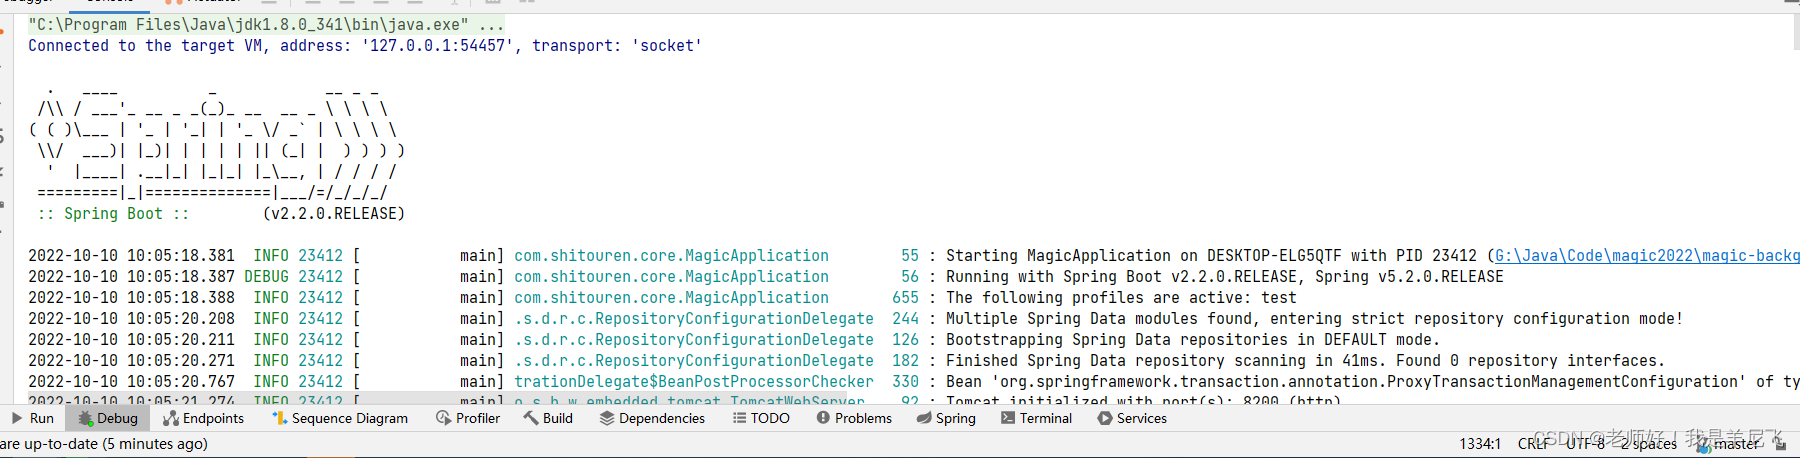Click RepositoryConfigurationDelegate on line 244 row
1800x458 pixels.
pos(694,319)
